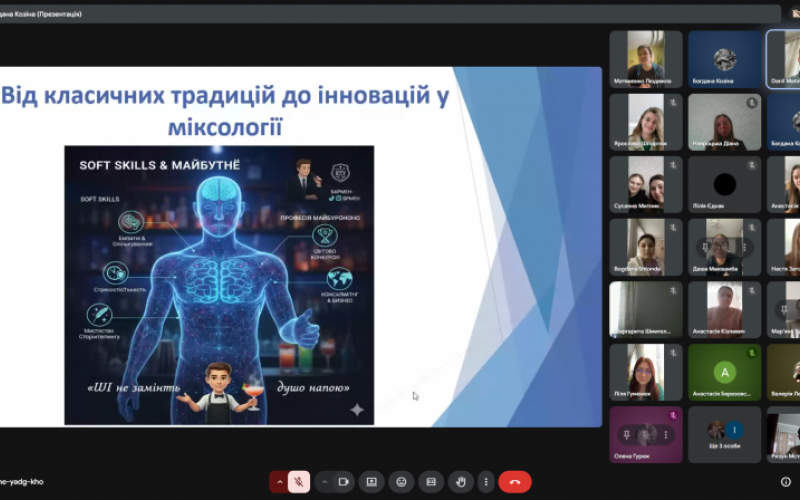Open options dots on Олена Гурюк tile
Viewport: 800px width, 500px height.
[665, 435]
